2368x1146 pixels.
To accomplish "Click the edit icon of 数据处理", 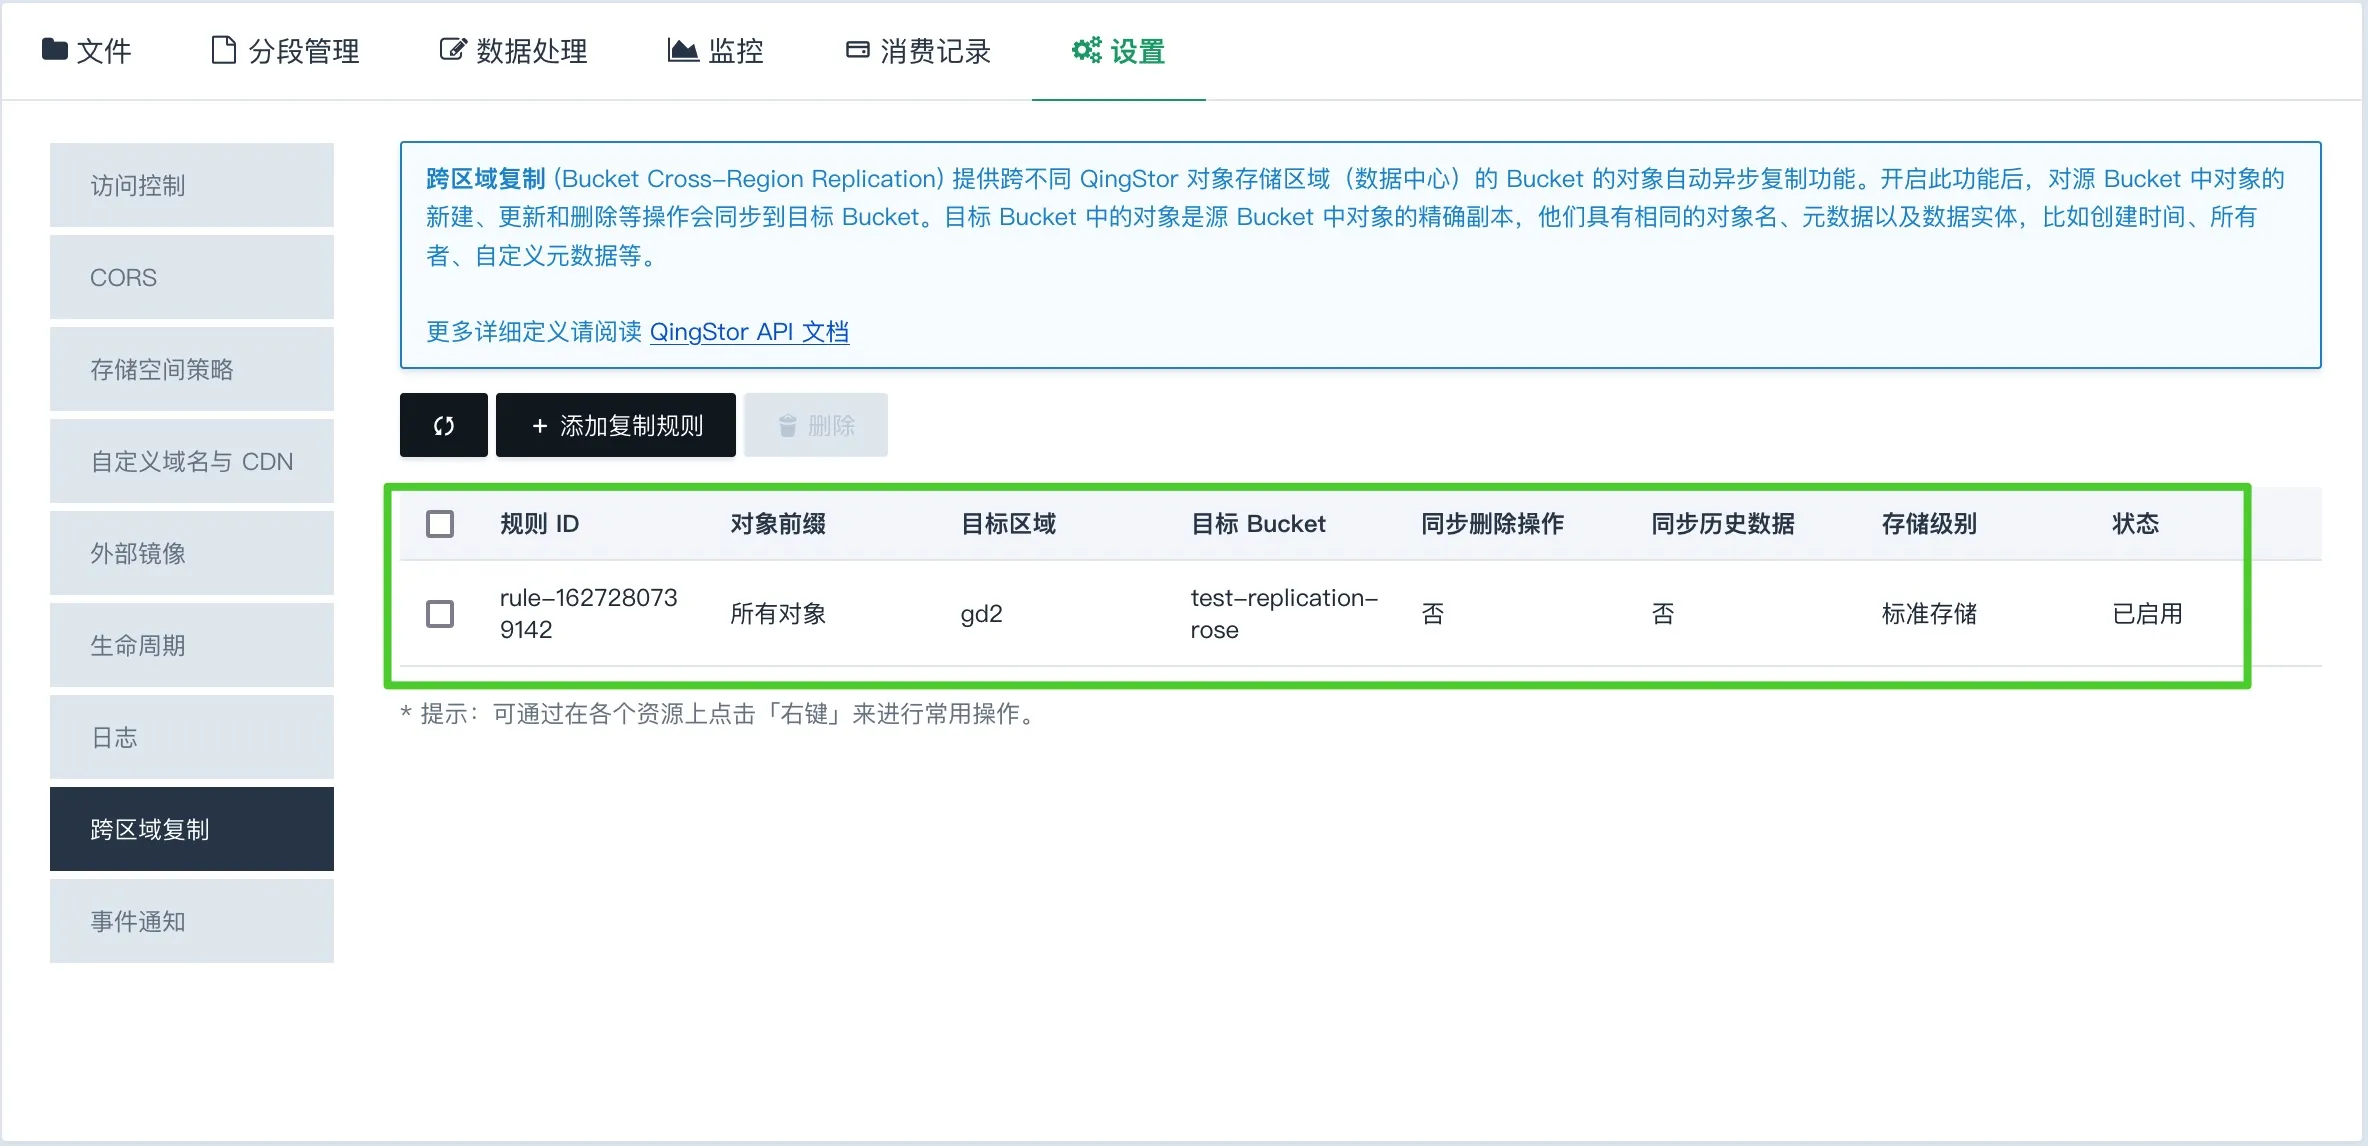I will coord(453,49).
